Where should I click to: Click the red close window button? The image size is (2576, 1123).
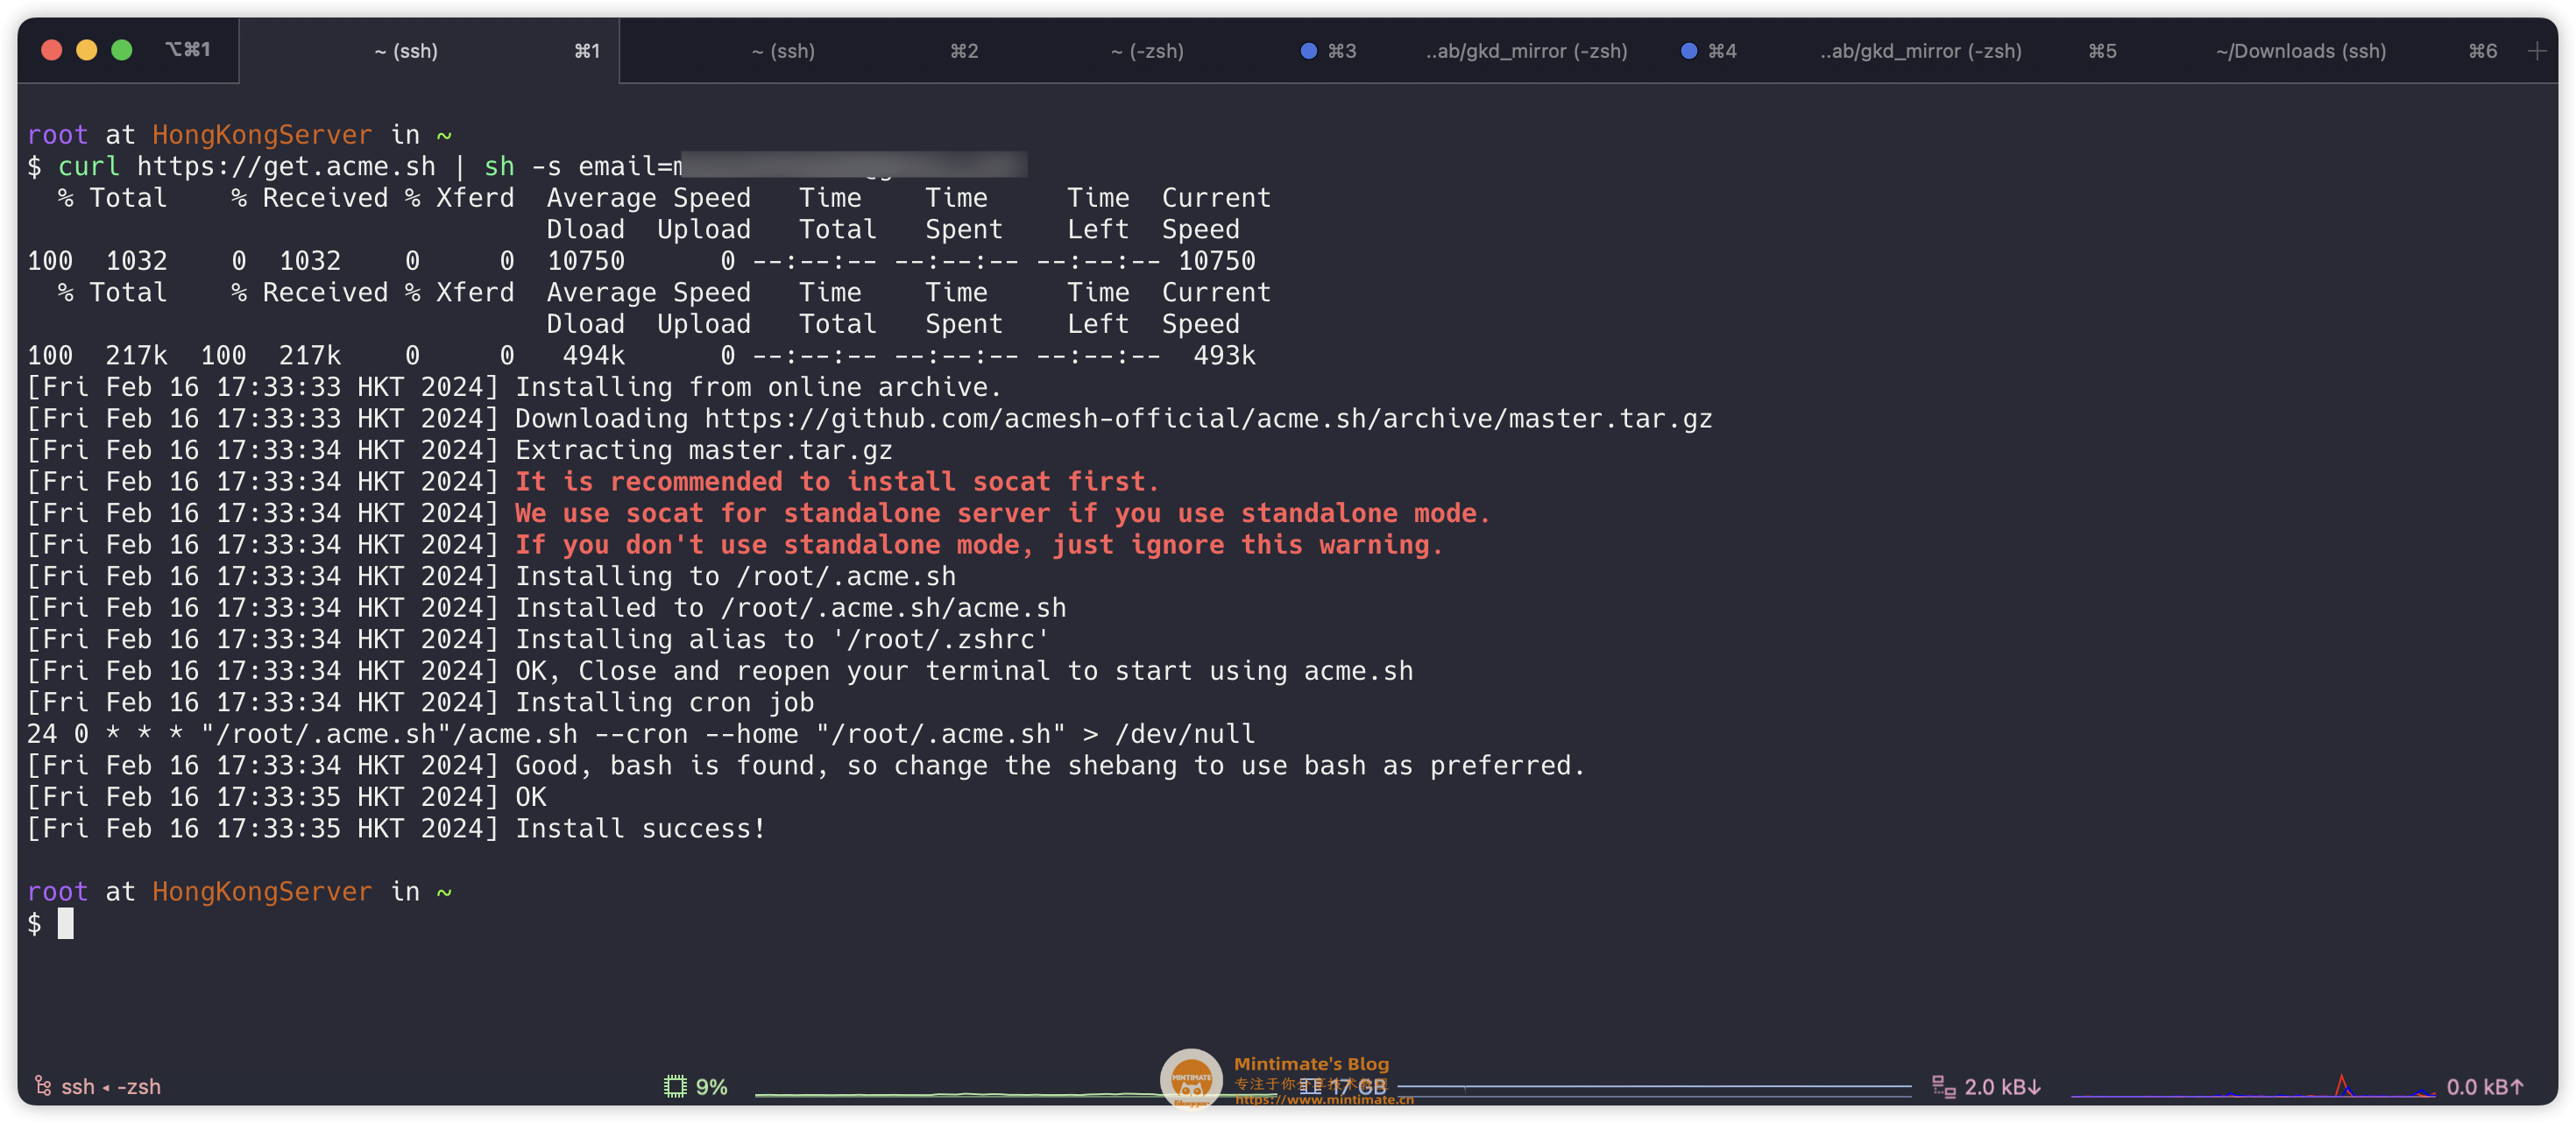pyautogui.click(x=52, y=49)
